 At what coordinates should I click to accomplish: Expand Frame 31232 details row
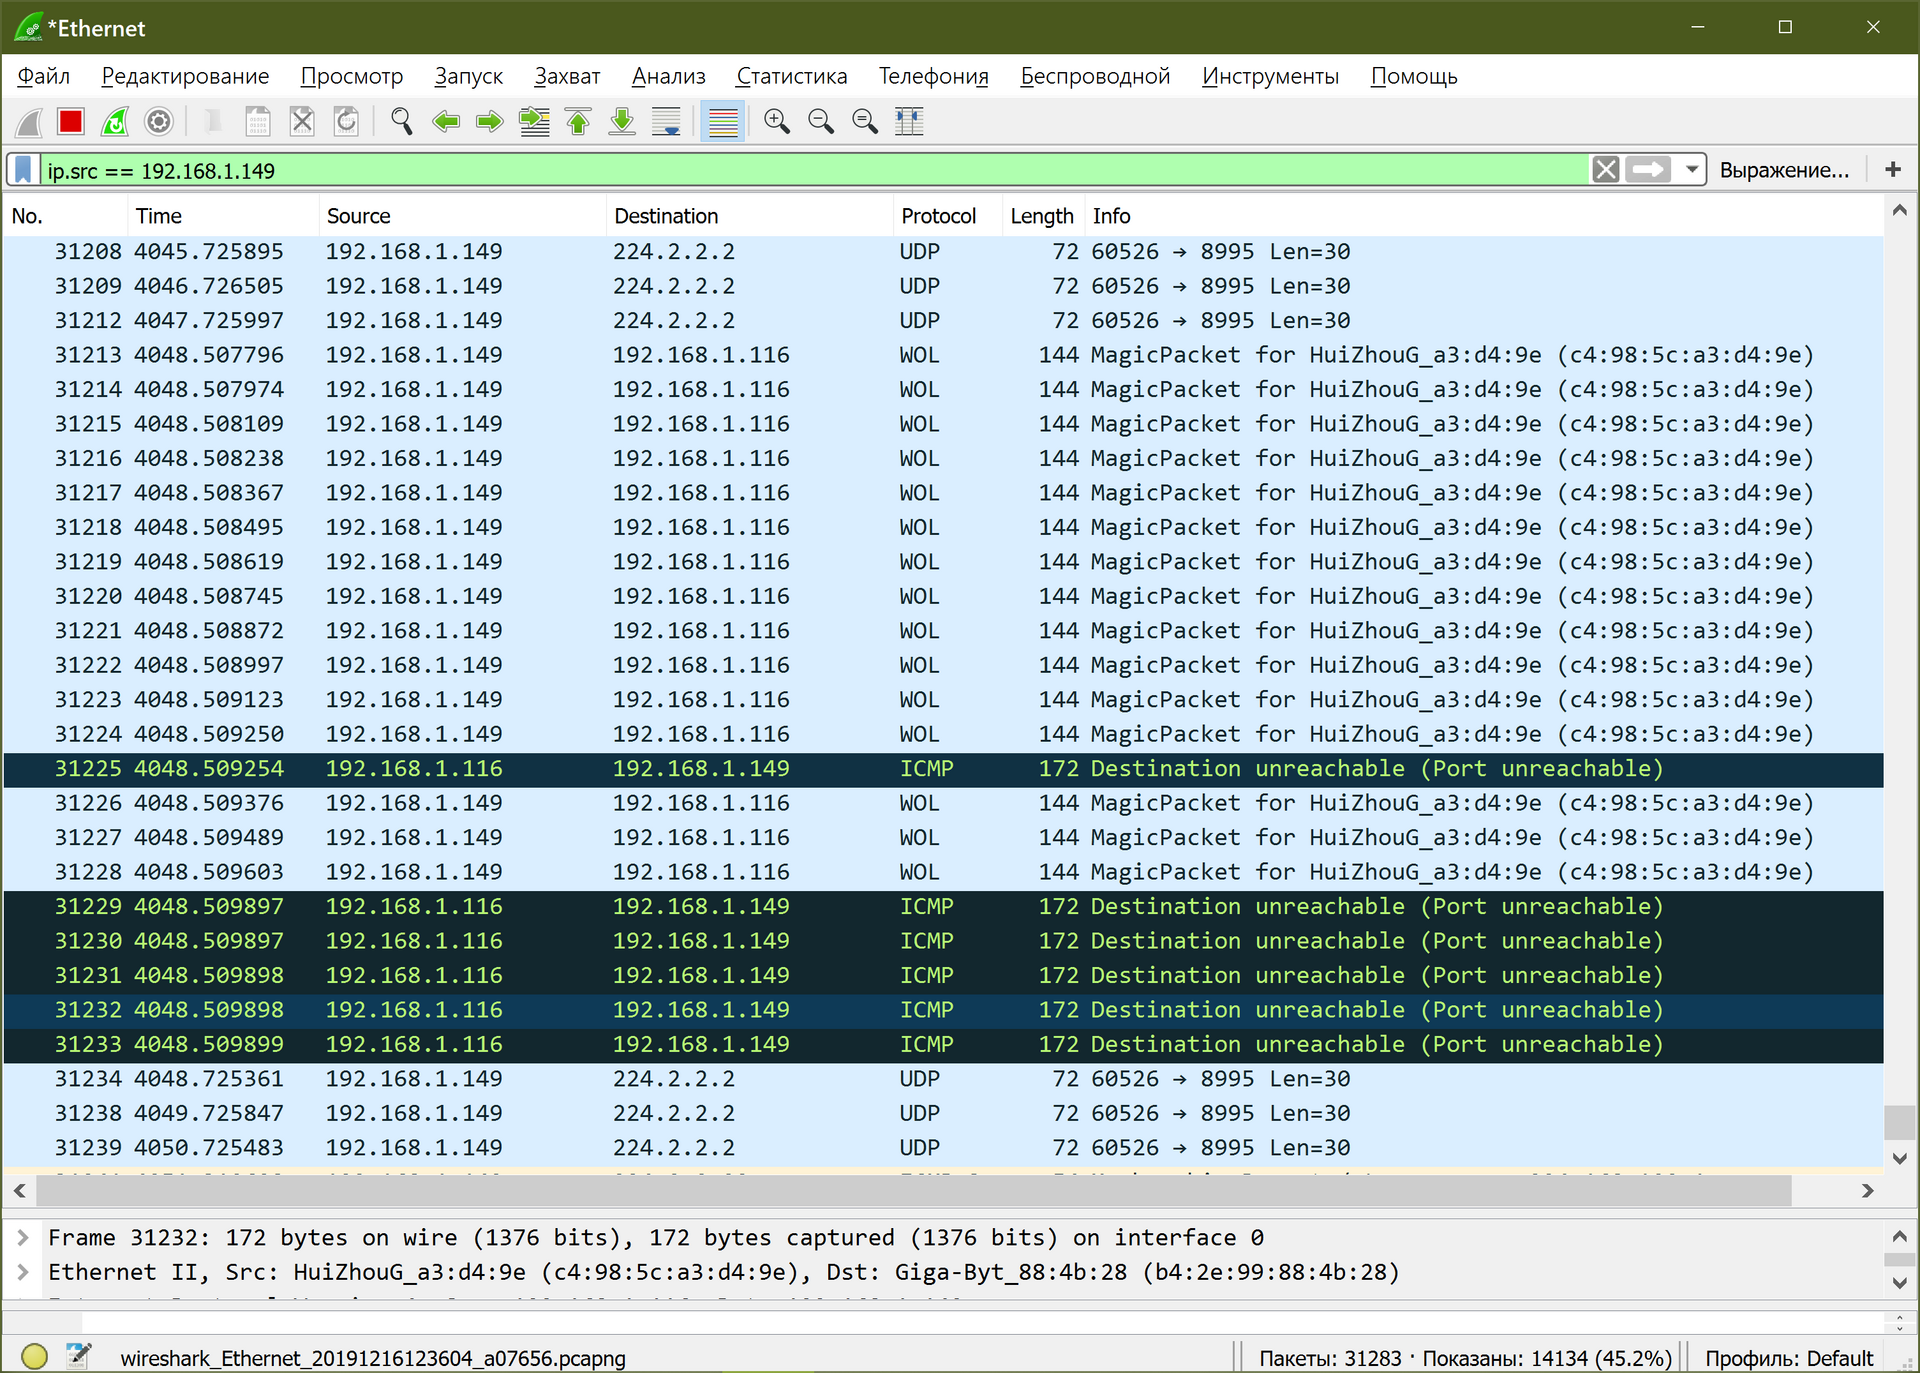22,1238
